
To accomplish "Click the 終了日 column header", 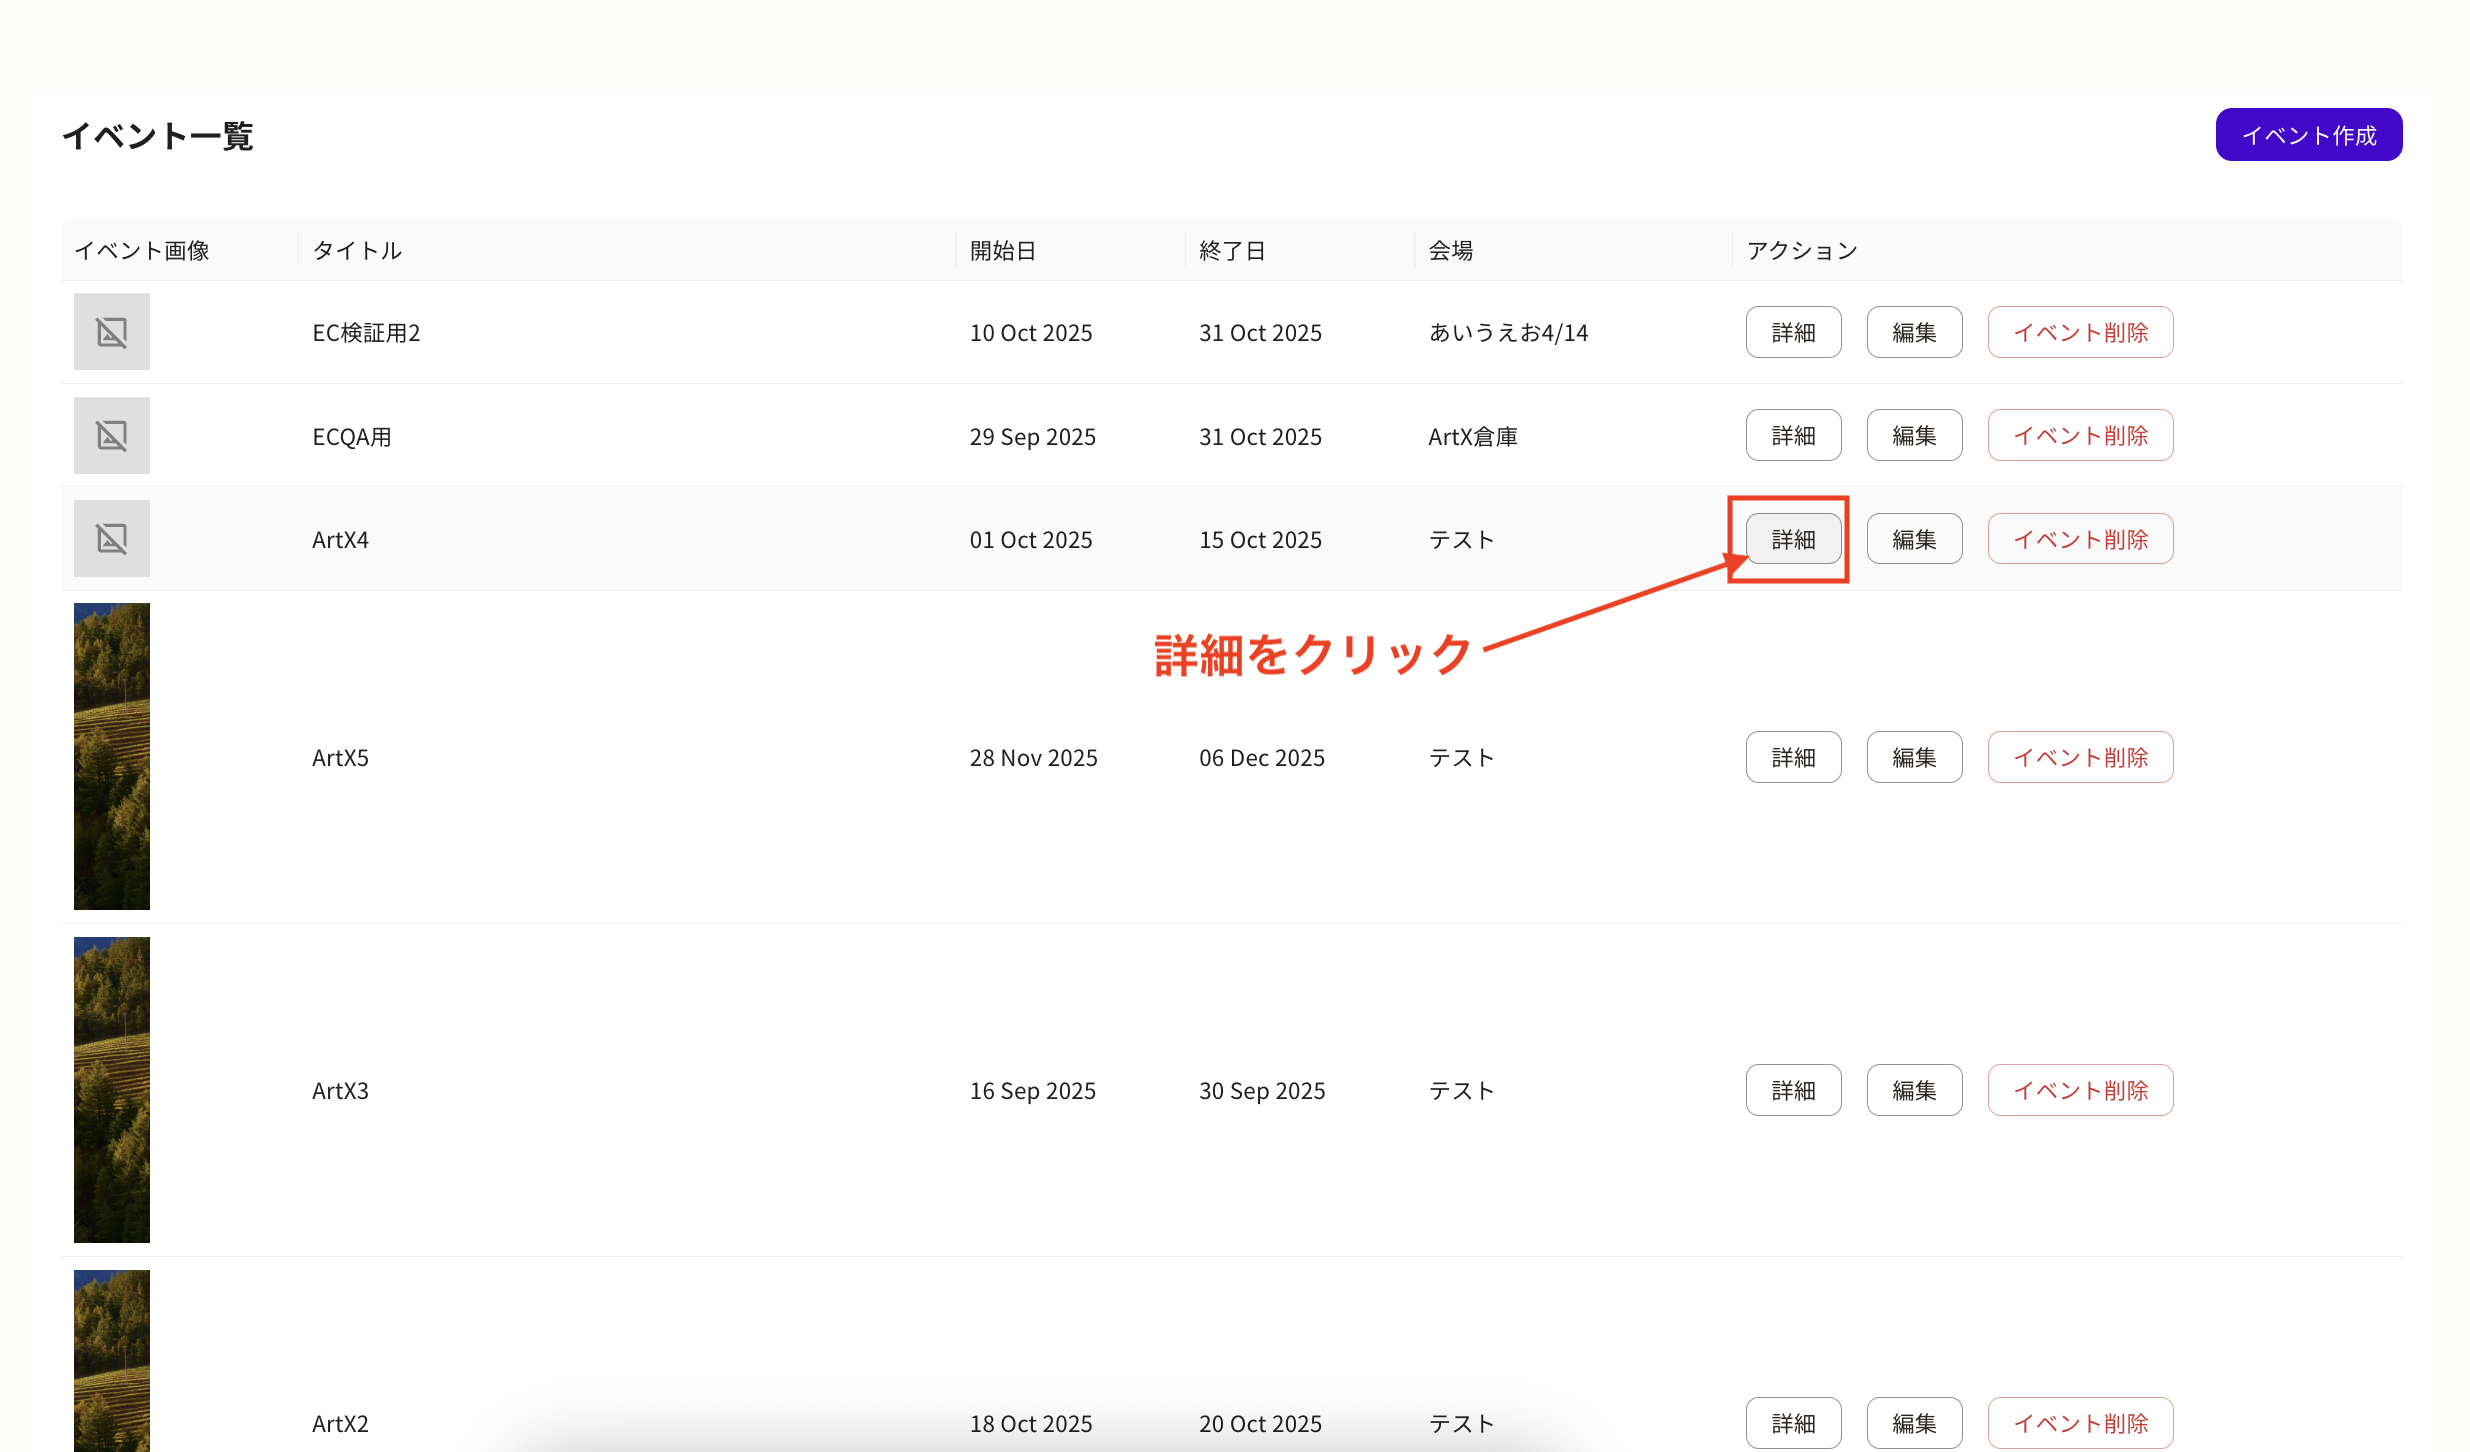I will pos(1232,251).
